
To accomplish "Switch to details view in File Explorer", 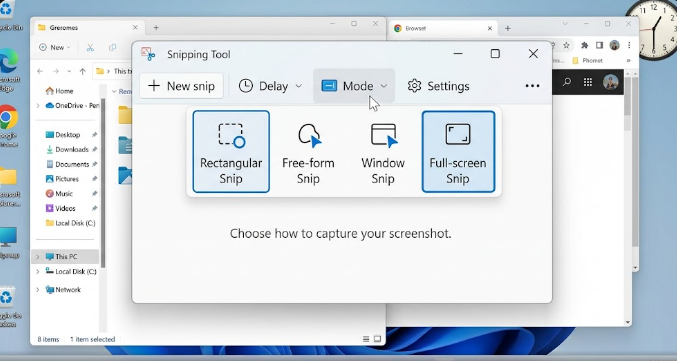I will pos(366,339).
